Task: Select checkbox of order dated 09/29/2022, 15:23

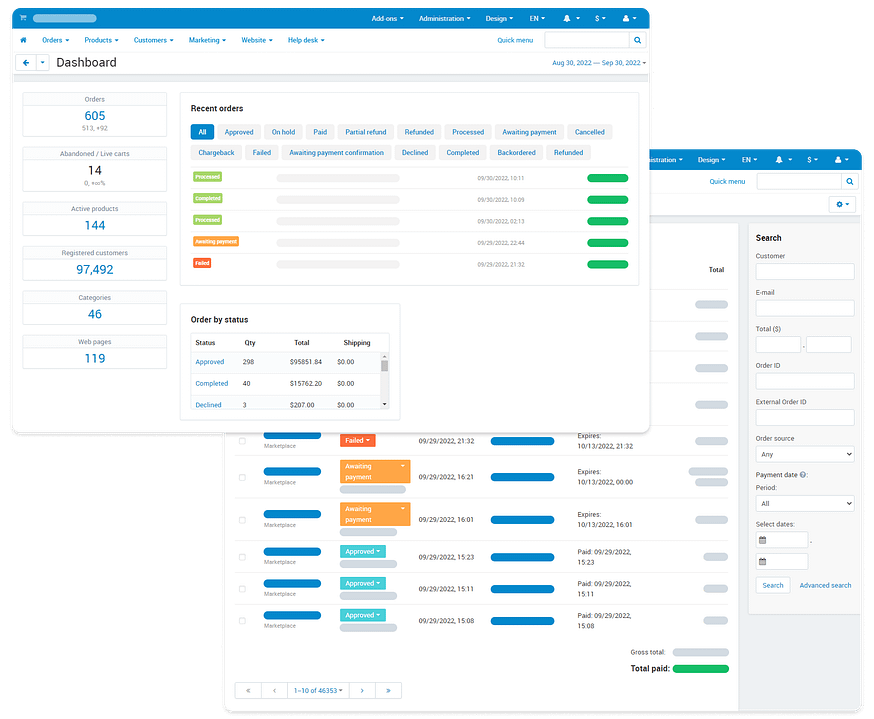Action: point(242,557)
